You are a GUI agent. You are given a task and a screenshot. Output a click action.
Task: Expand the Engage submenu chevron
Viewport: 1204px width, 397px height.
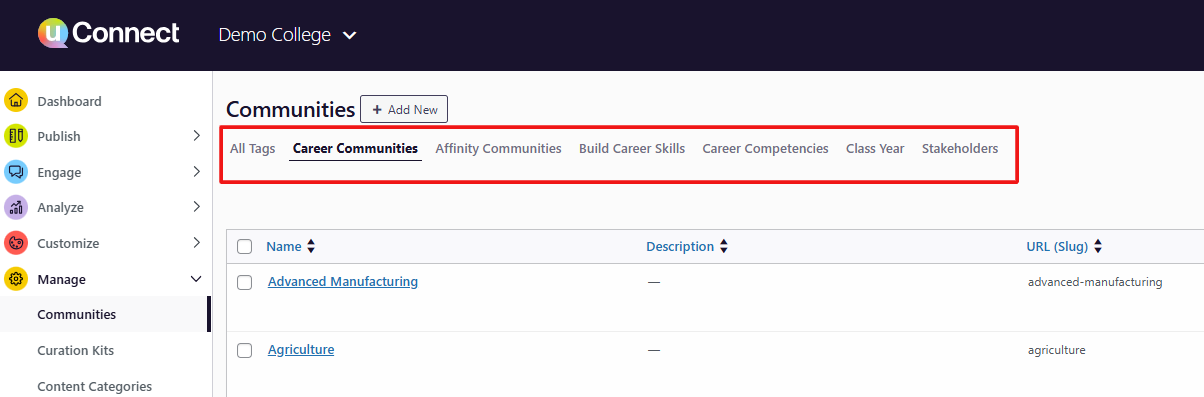(x=196, y=172)
